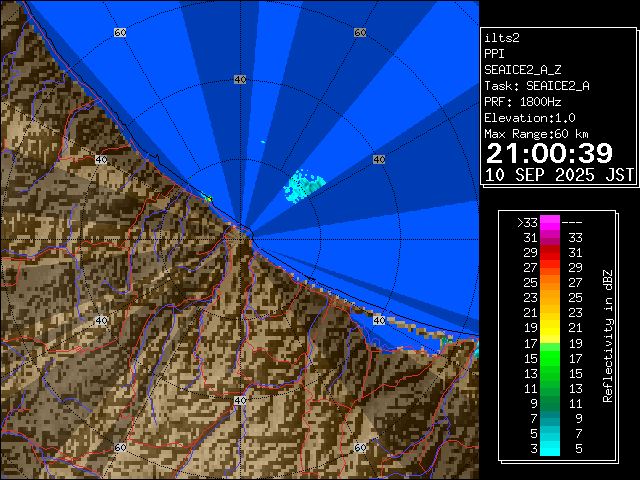The image size is (640, 480).
Task: Click the bright green 15 dBZ swatch
Action: pos(550,357)
